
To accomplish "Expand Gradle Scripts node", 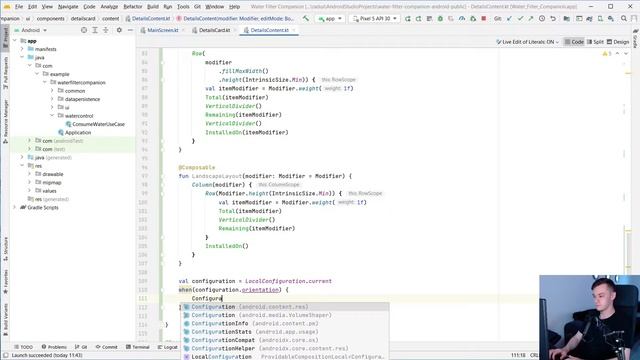I will point(15,208).
